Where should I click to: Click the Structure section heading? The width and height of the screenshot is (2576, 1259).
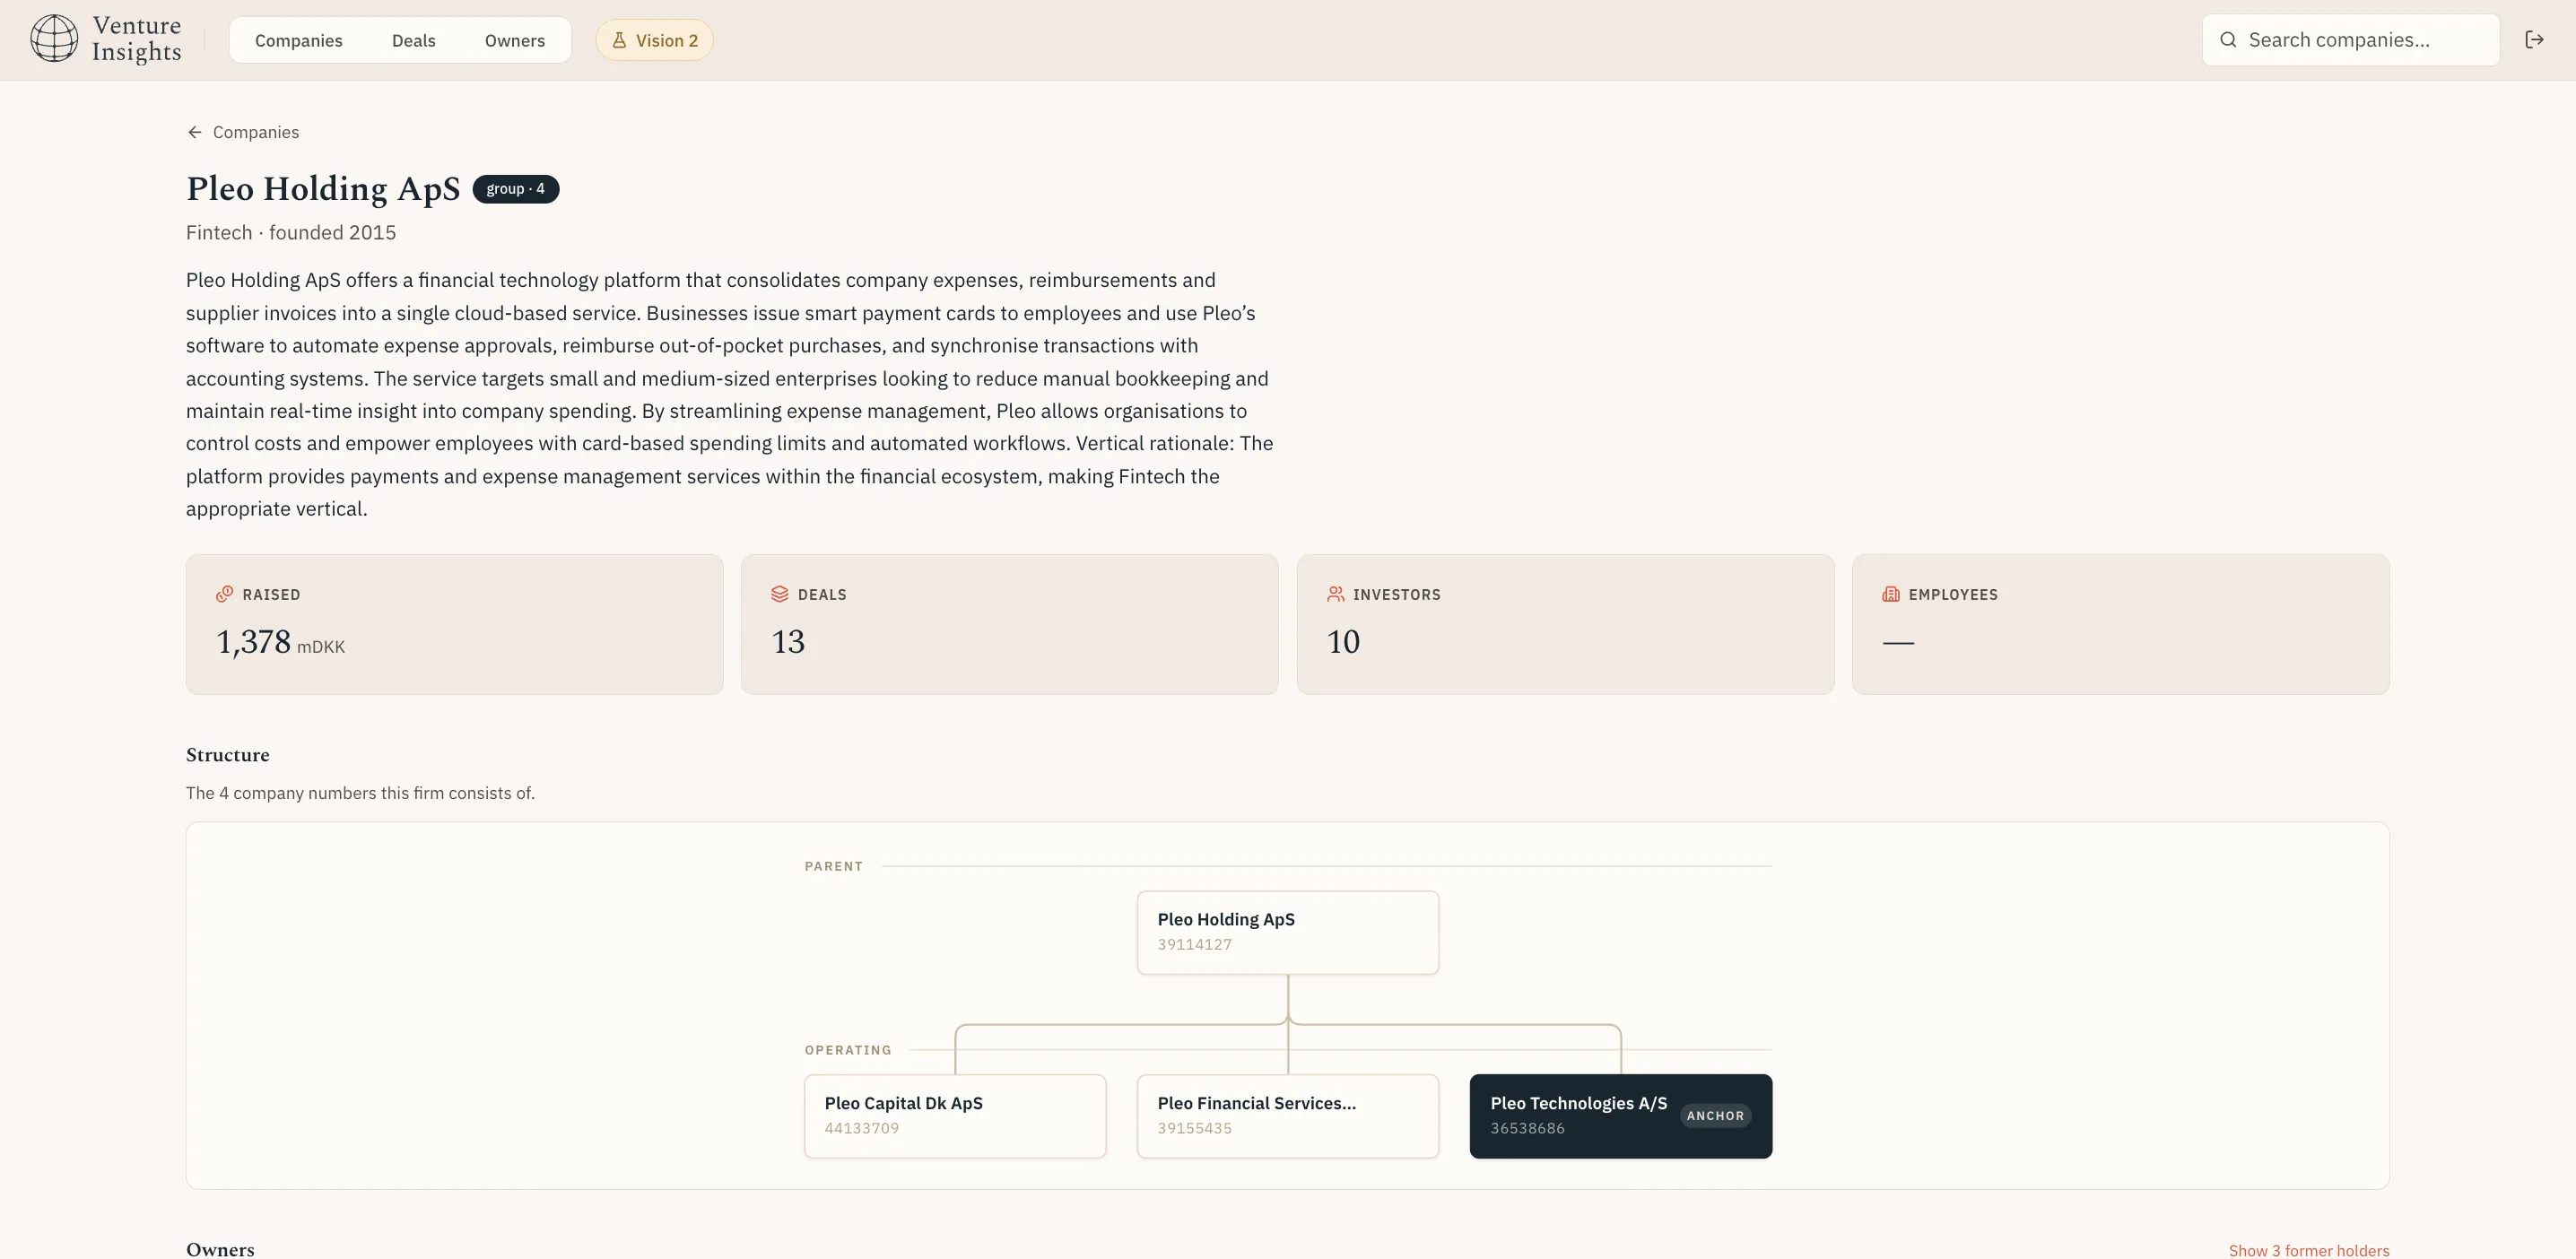pyautogui.click(x=228, y=755)
